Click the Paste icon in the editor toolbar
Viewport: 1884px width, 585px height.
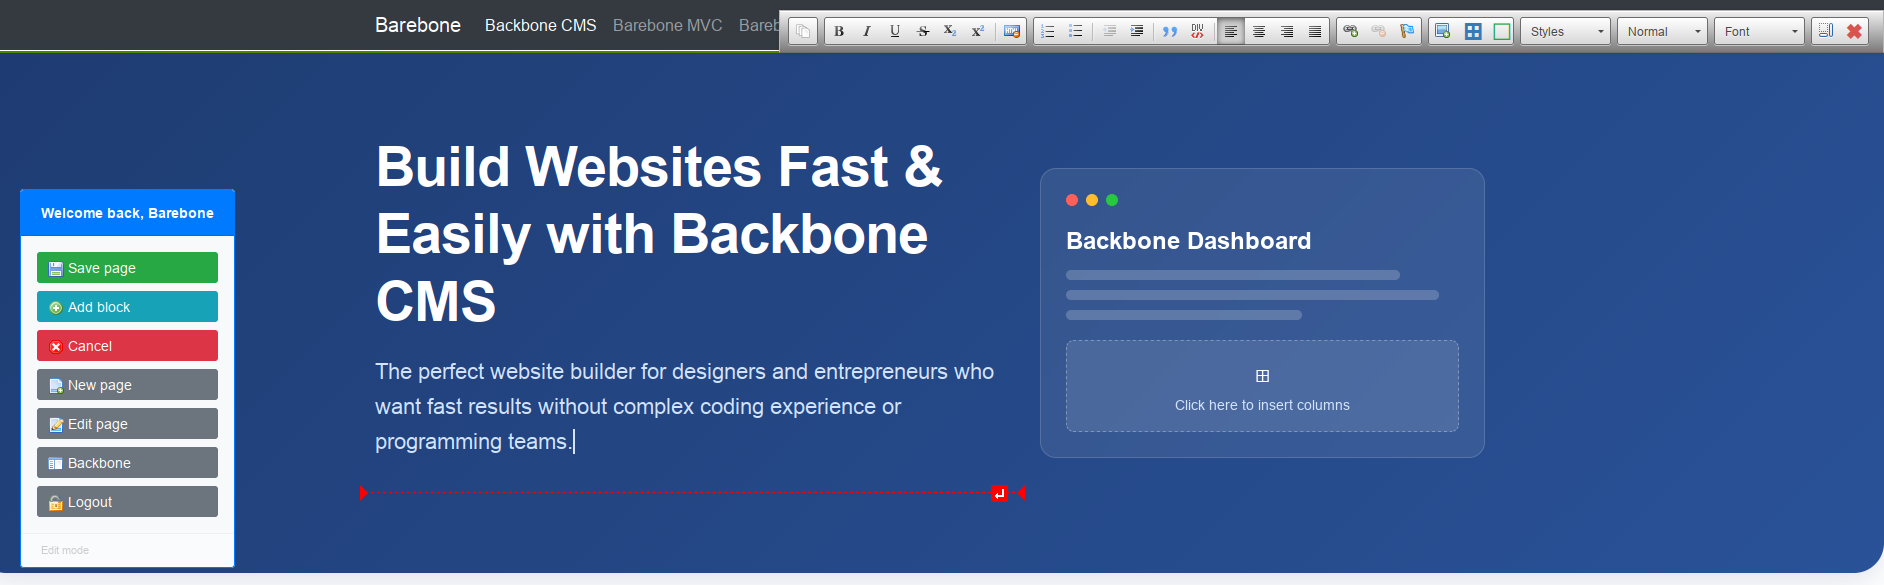point(803,31)
